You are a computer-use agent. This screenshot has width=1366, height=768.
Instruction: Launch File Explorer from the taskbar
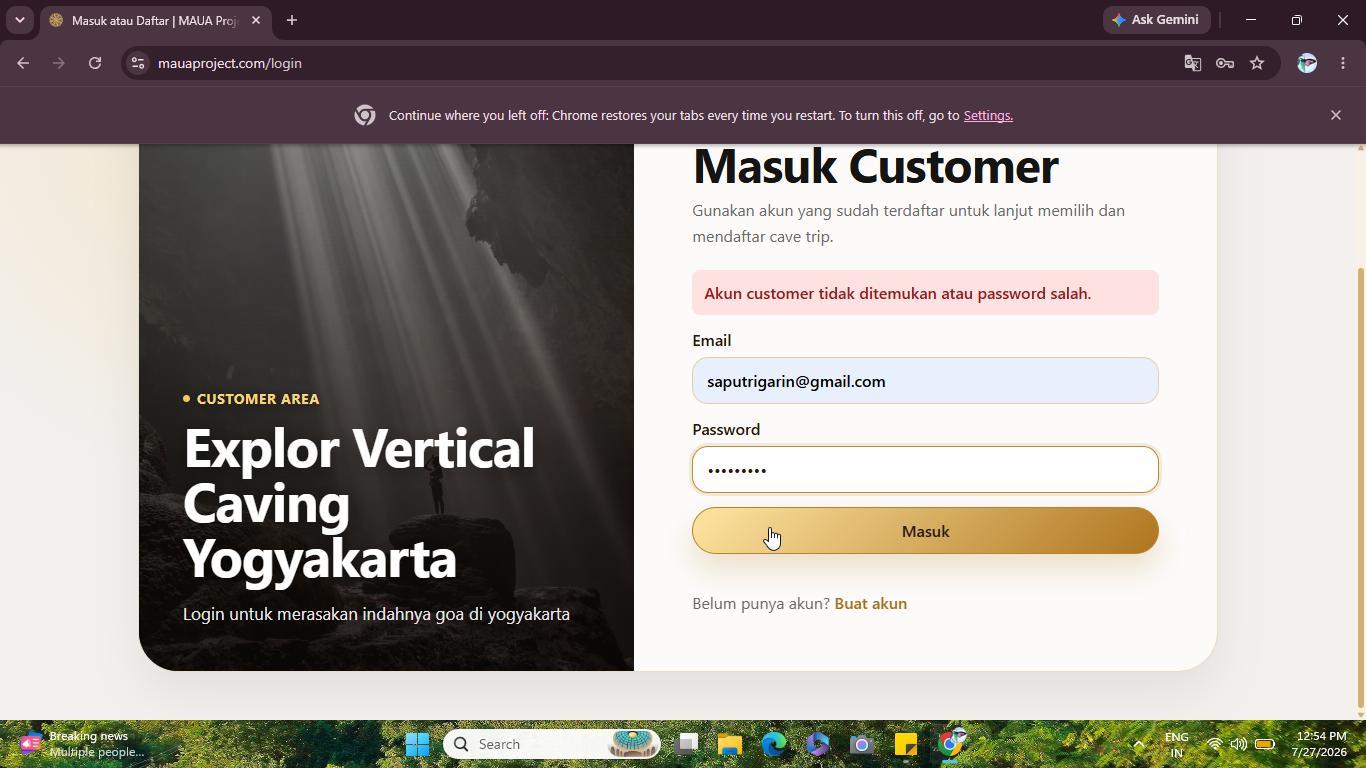(x=730, y=744)
